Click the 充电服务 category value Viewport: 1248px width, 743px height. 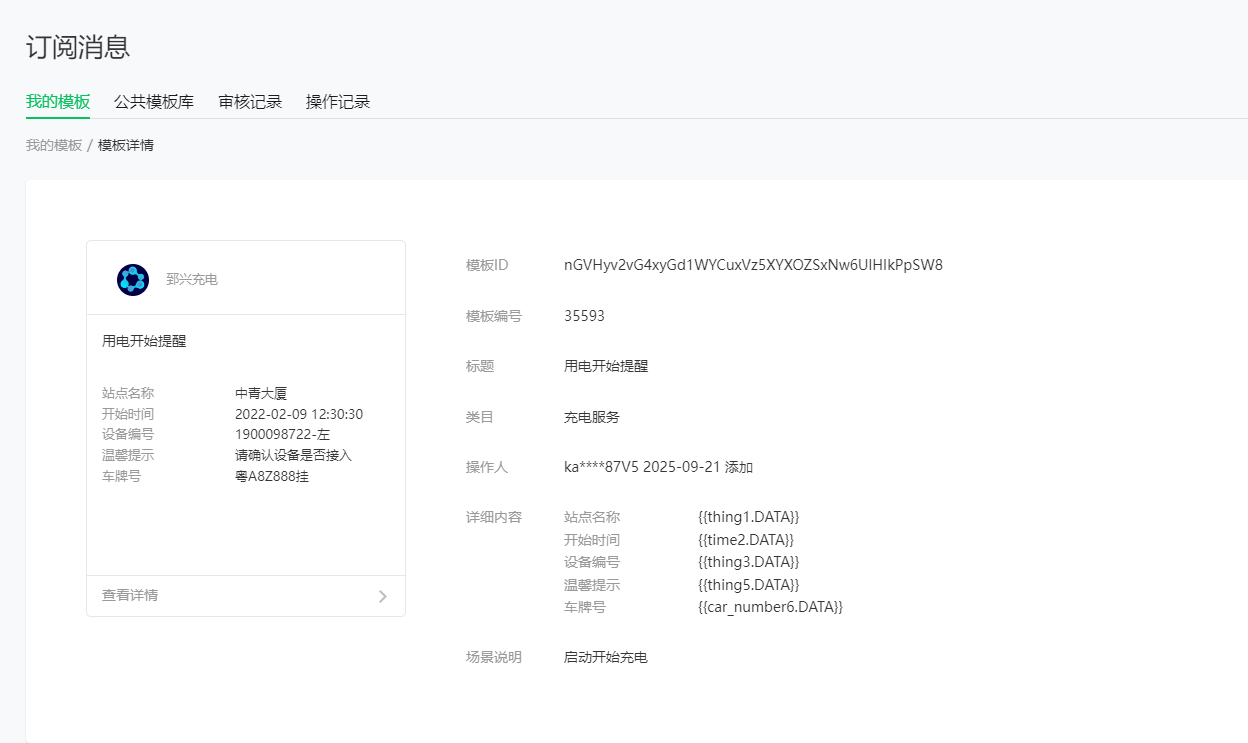click(592, 417)
